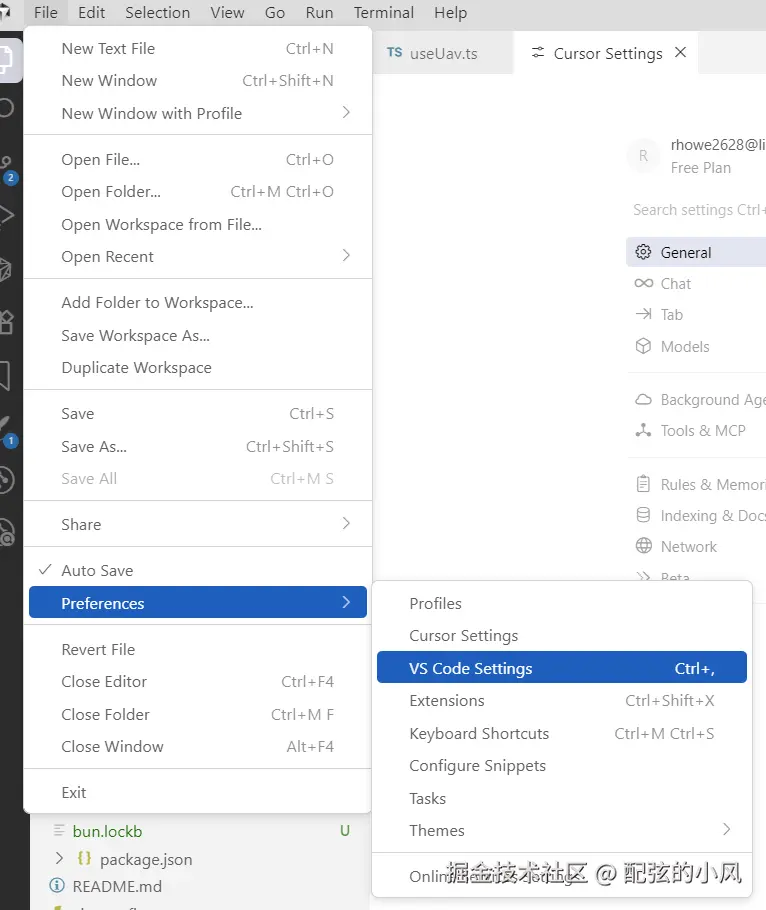
Task: Click the Network globe icon
Action: 643,546
